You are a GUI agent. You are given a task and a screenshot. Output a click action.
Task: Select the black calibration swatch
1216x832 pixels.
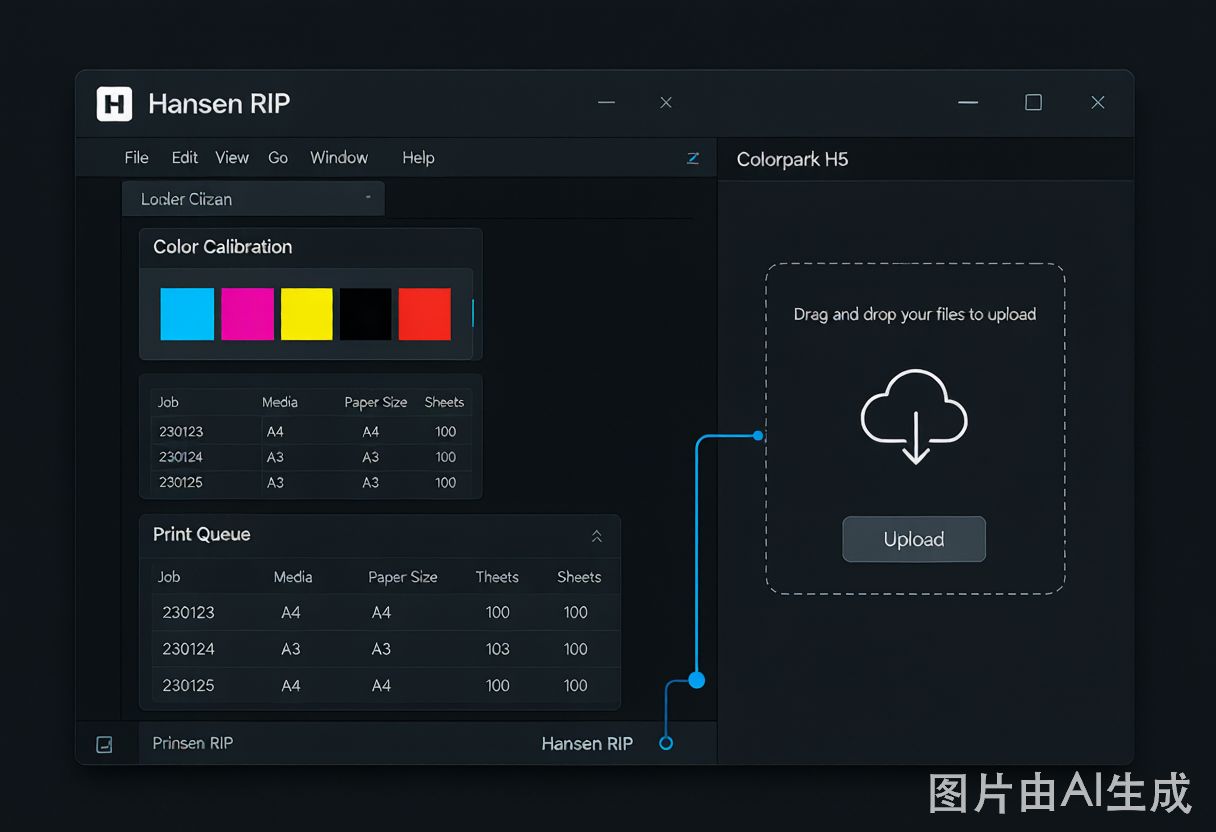click(x=365, y=314)
